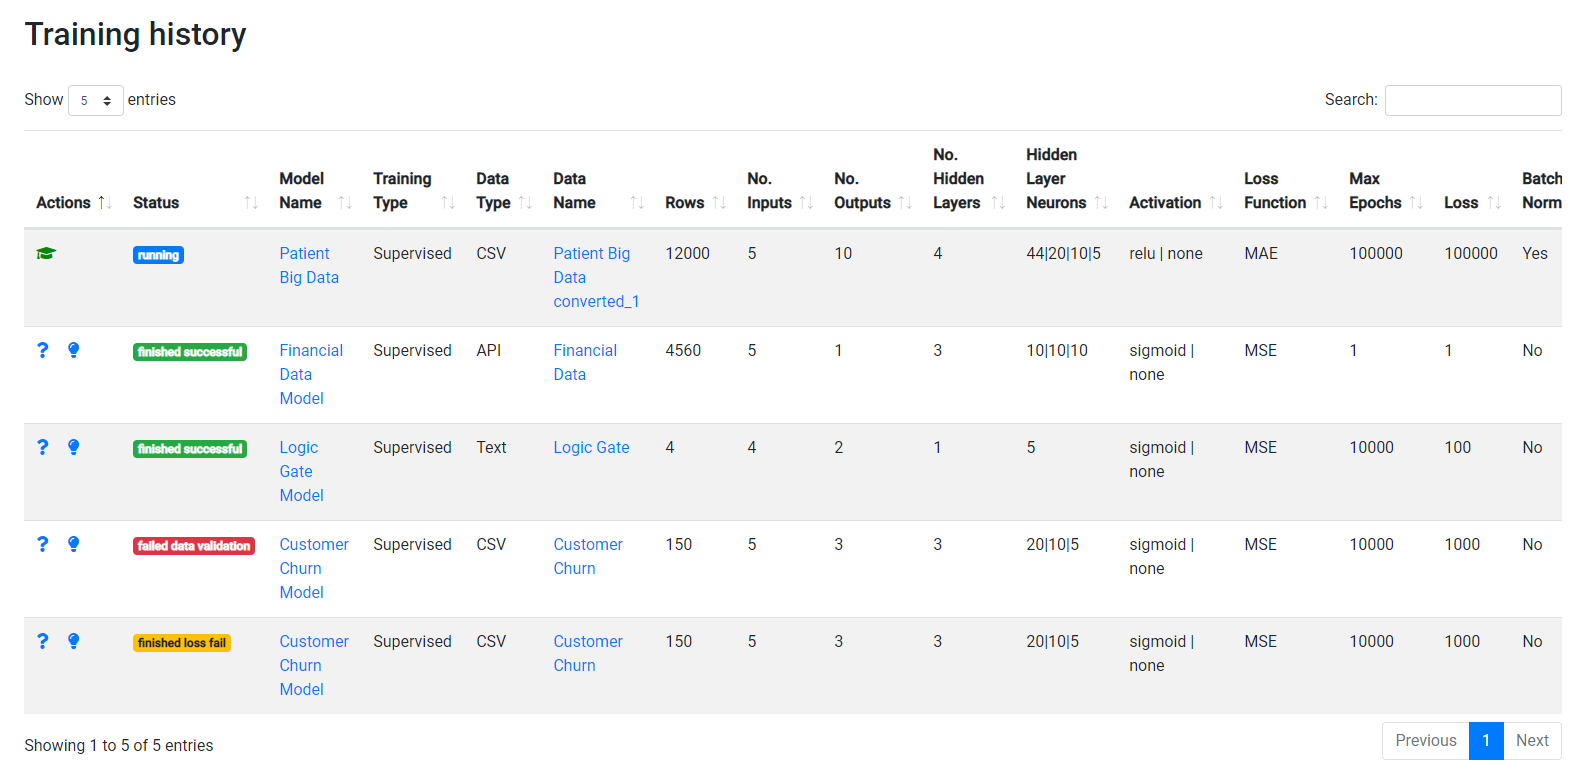This screenshot has height=762, width=1581.
Task: Click the Next pagination button
Action: (x=1532, y=741)
